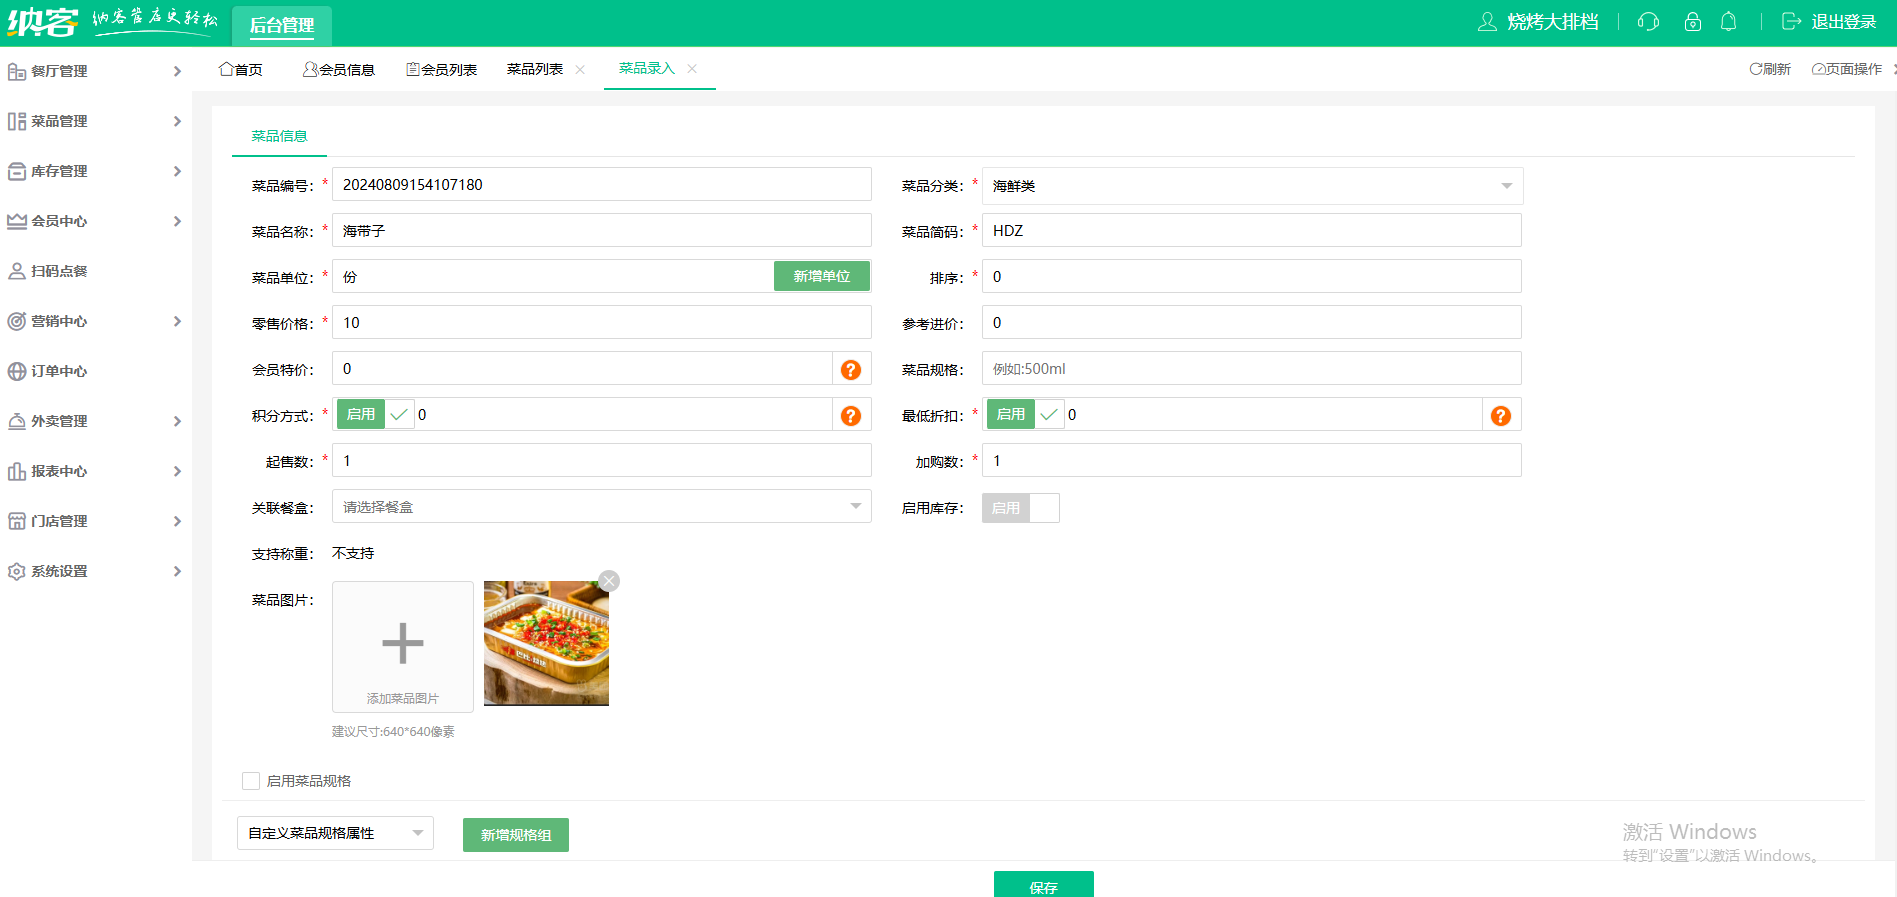The image size is (1897, 897).
Task: Click the 菜品名称 input field
Action: 602,230
